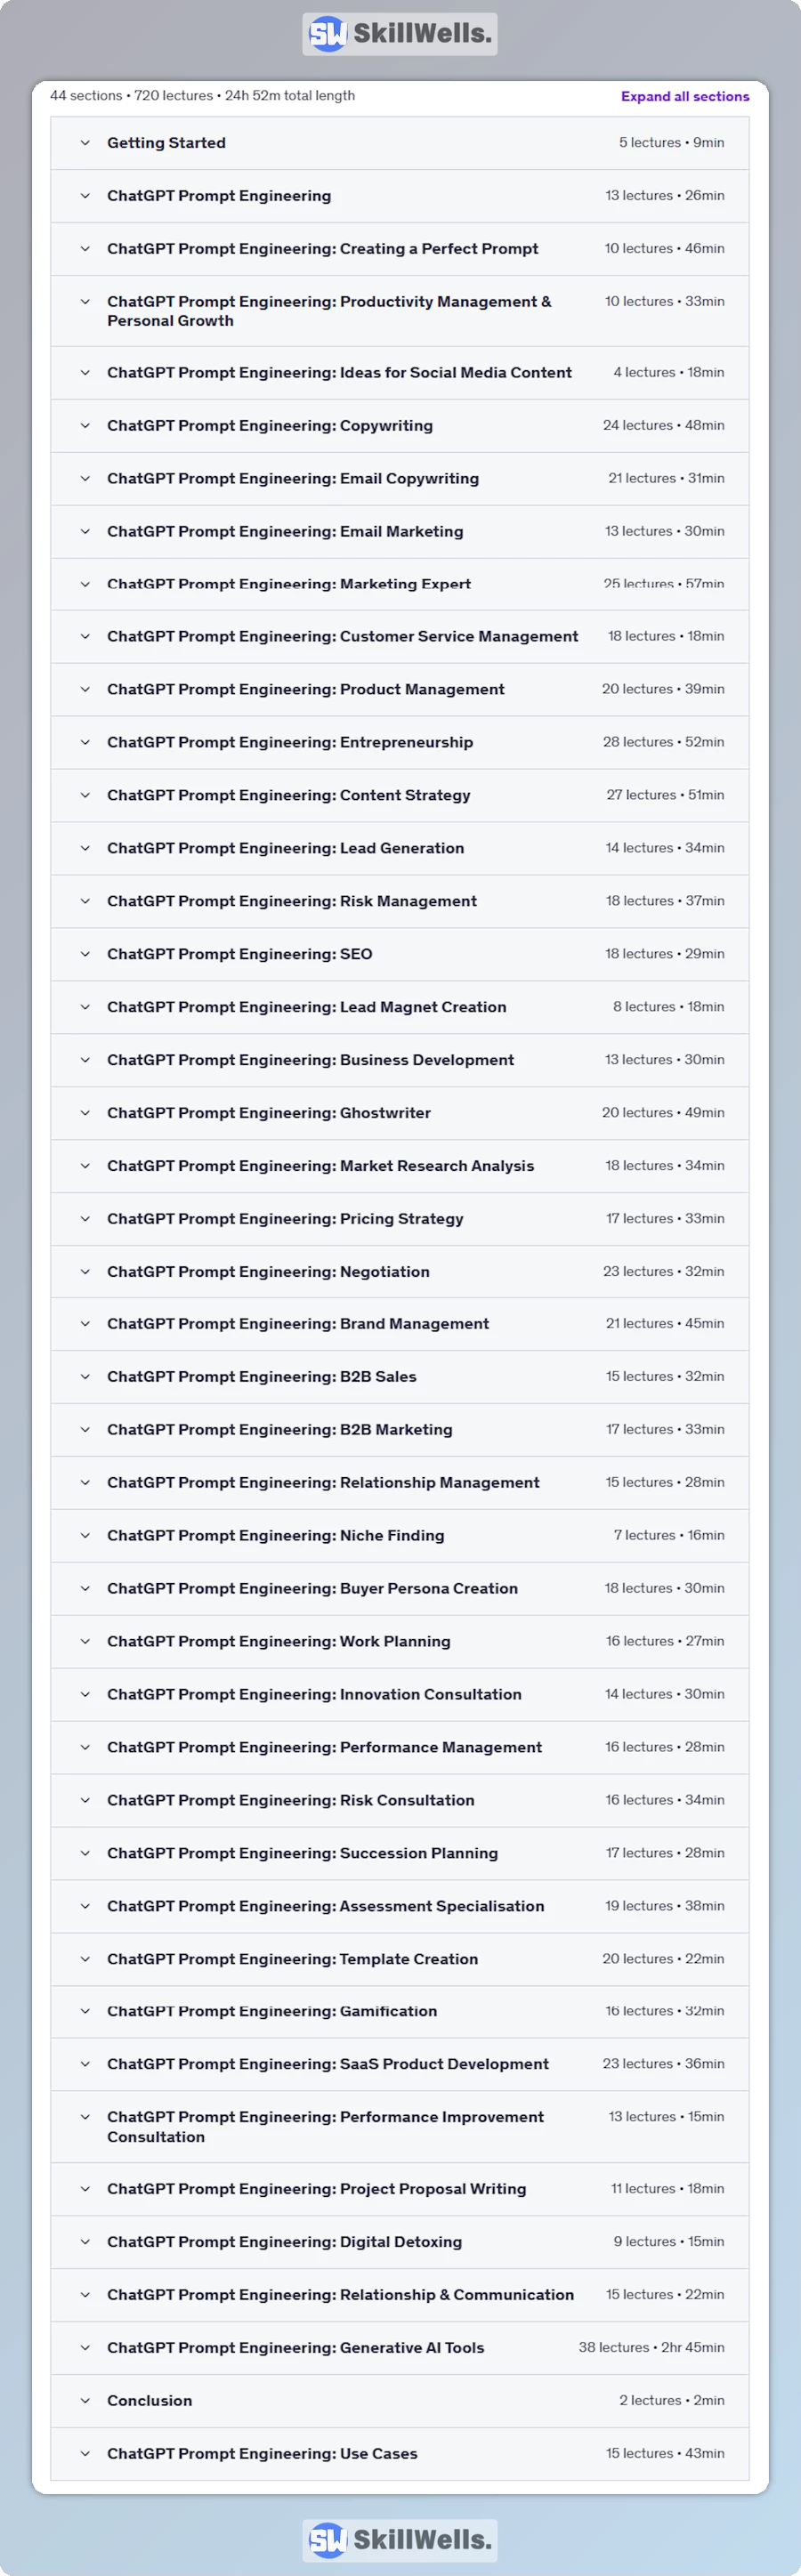
Task: Expand the Content Strategy section chevron
Action: pyautogui.click(x=85, y=796)
